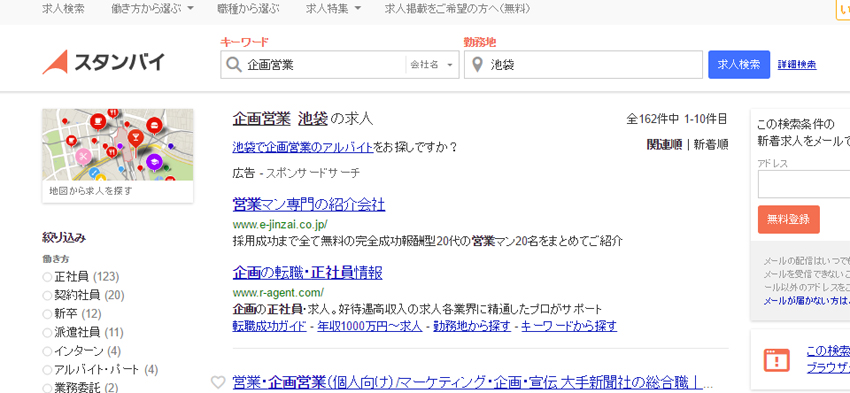850x393 pixels.
Task: Click the www.r-agent.com/ URL text
Action: pos(278,293)
